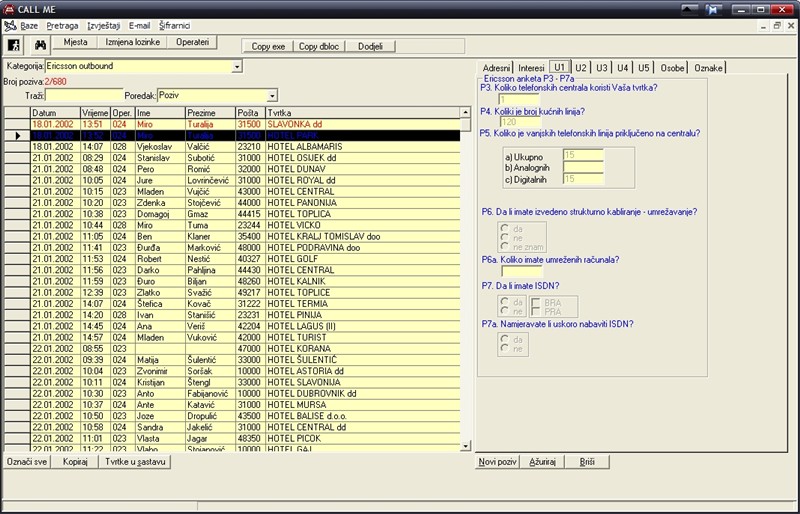Click the table scrollbar up arrow
The image size is (800, 514).
click(x=465, y=112)
